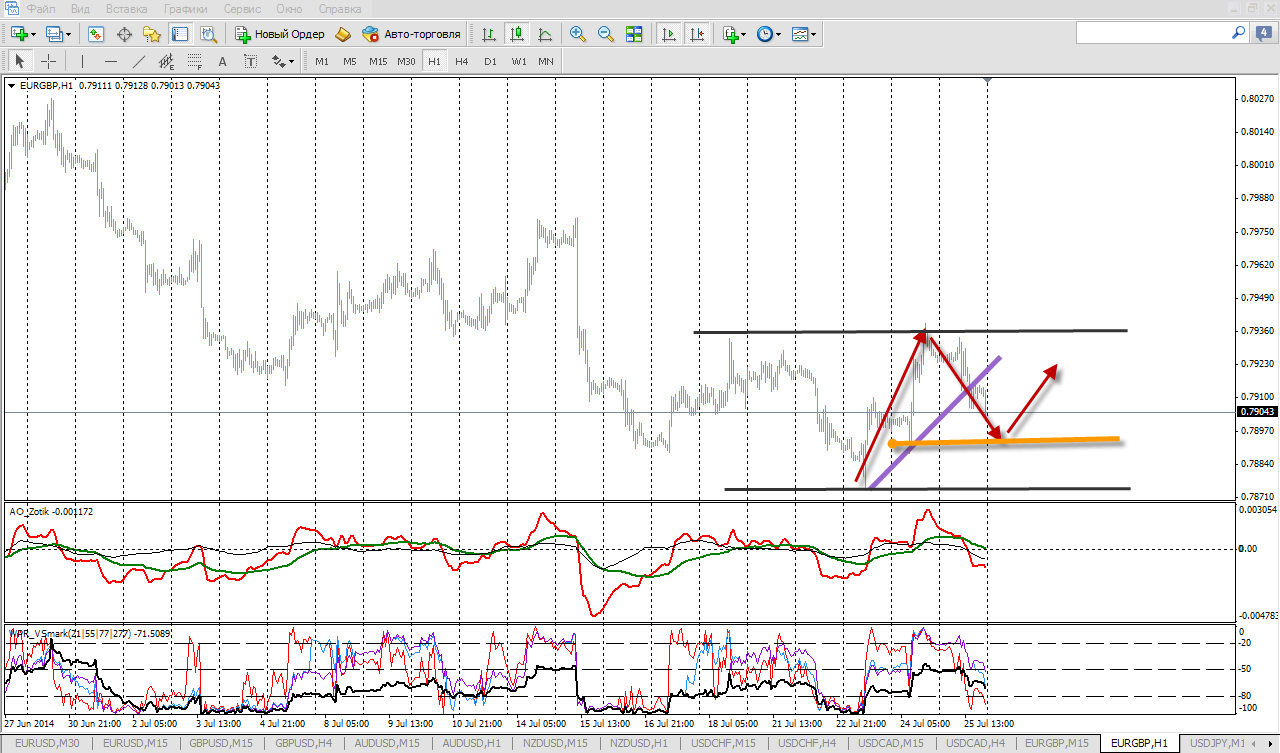
Task: Switch to the EURUSD,M30 chart tab
Action: 49,743
